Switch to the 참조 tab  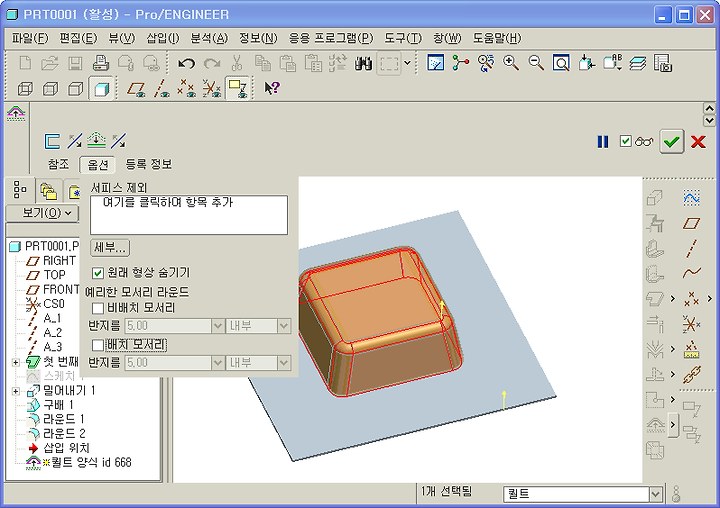click(x=58, y=164)
